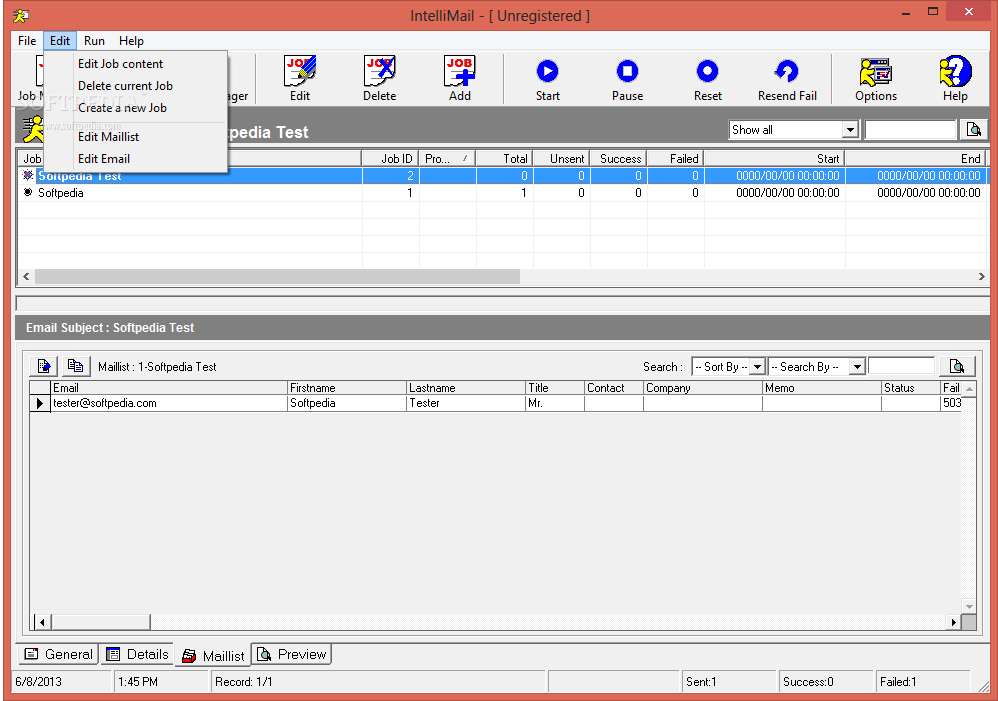
Task: Click the Tester lastname cell
Action: coord(466,403)
